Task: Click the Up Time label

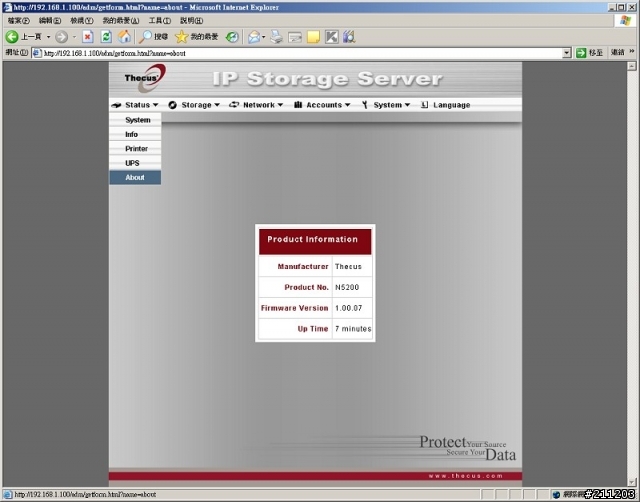Action: click(313, 329)
